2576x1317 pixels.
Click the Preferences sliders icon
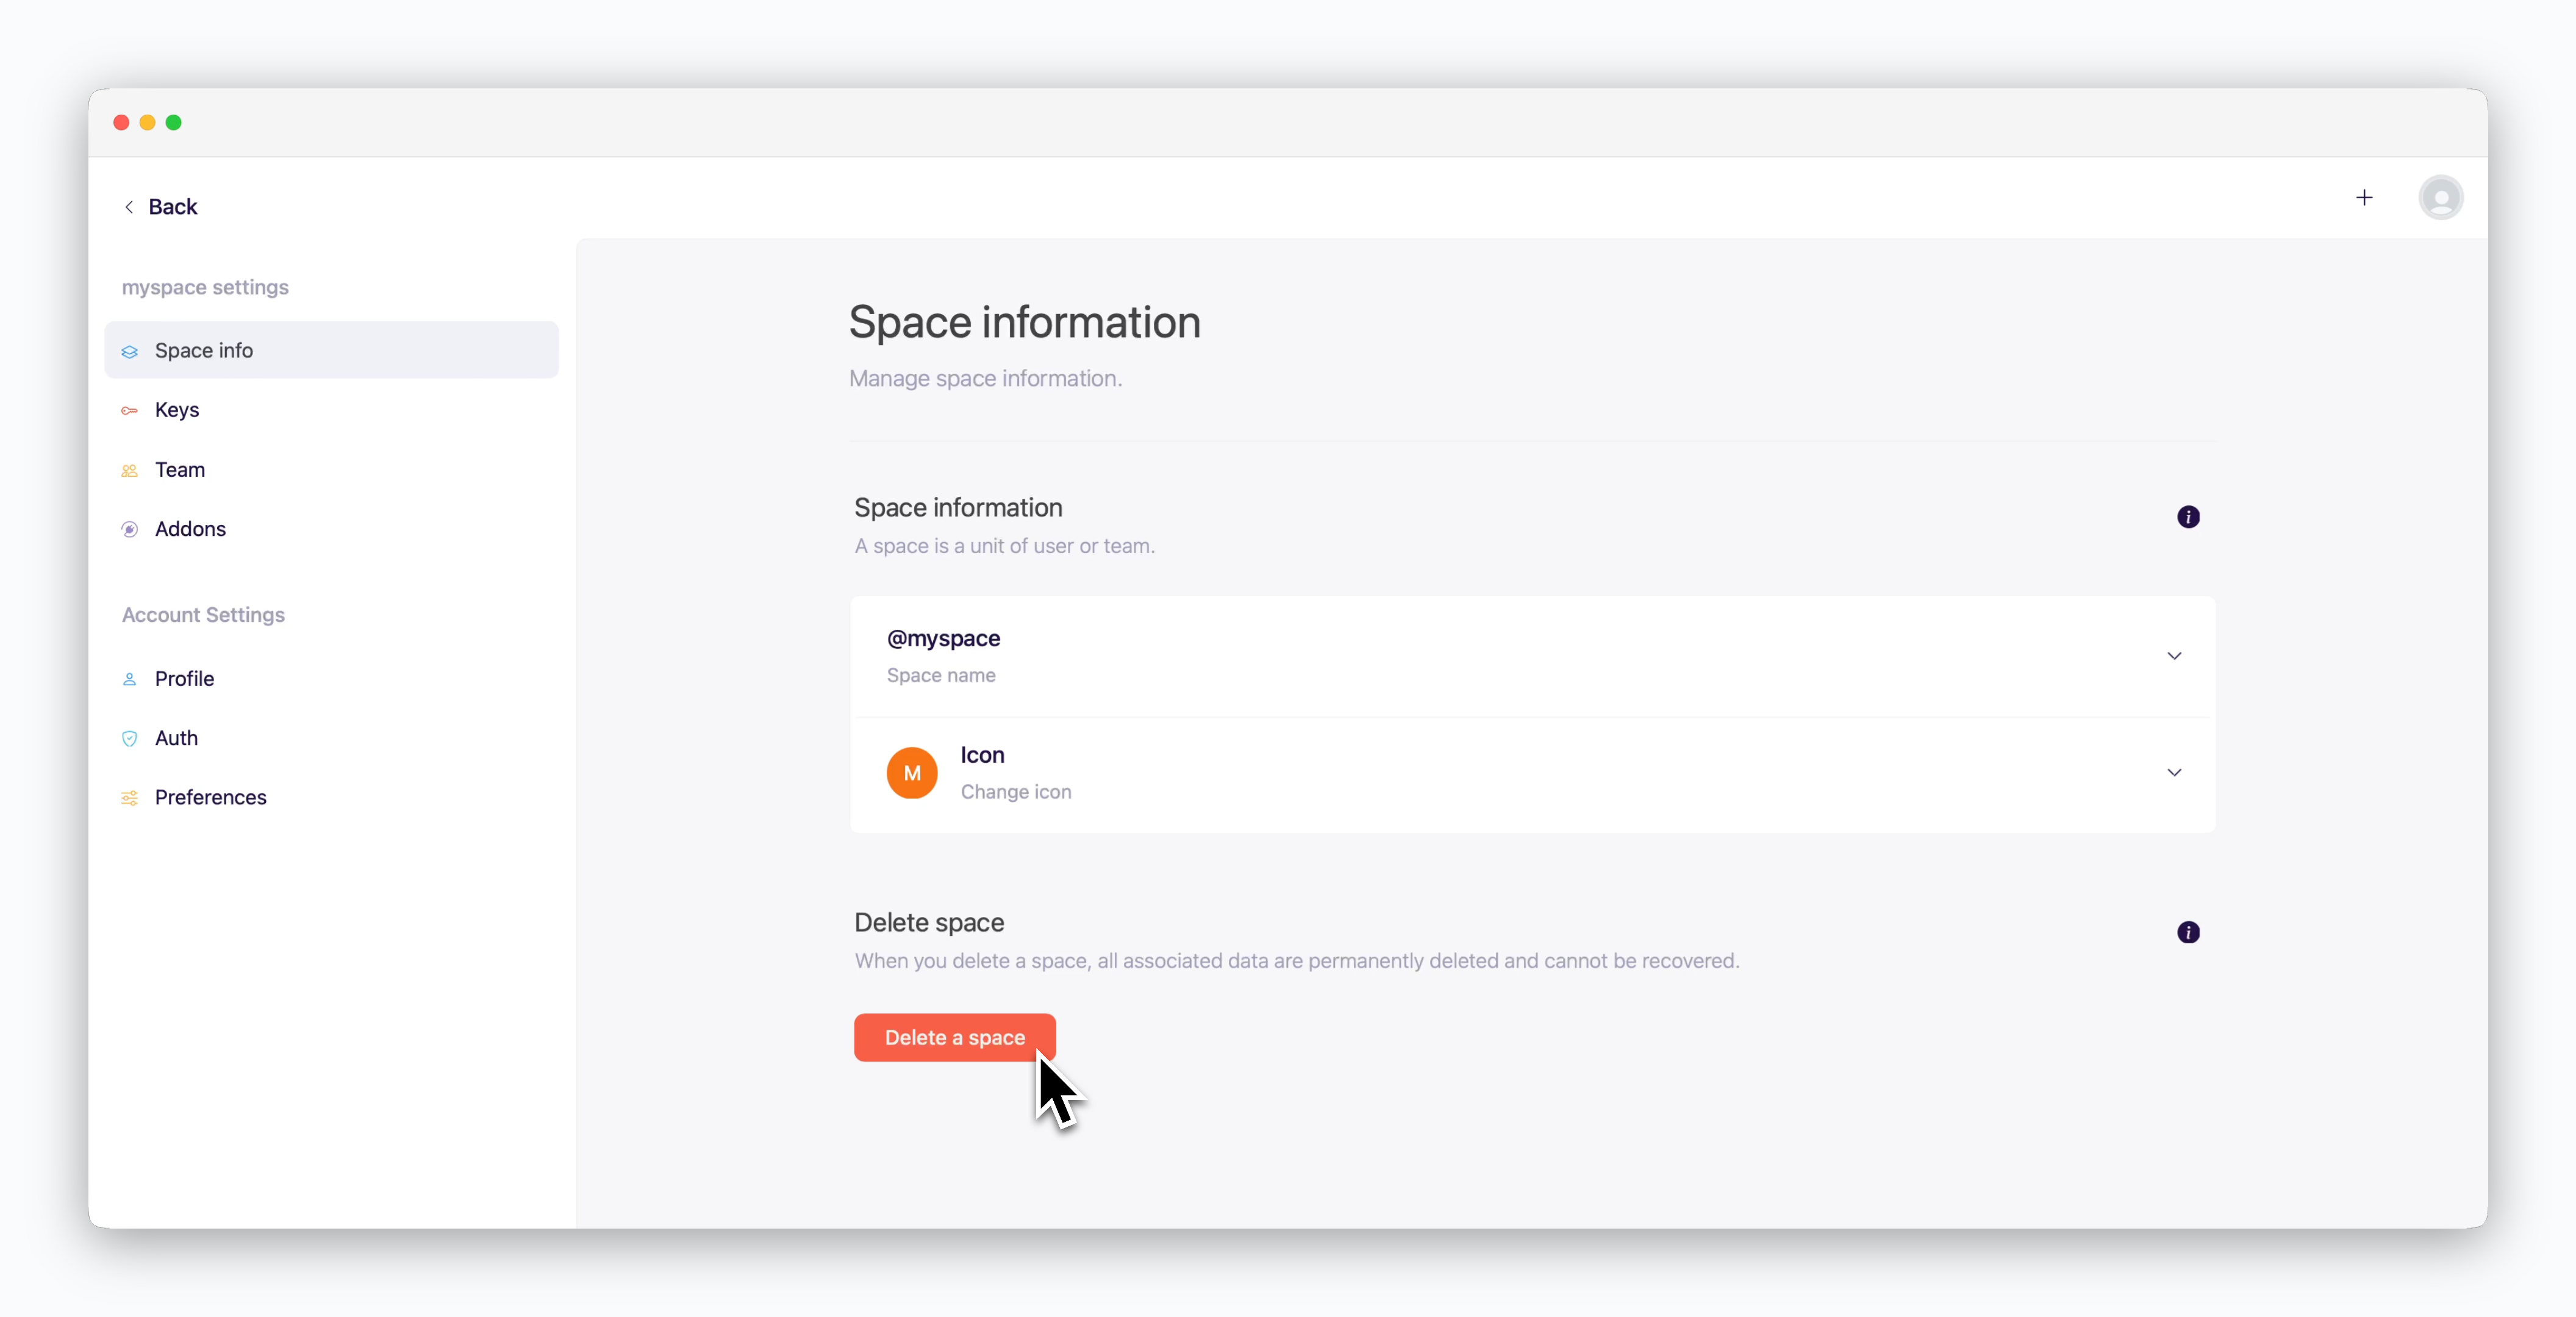(x=130, y=798)
